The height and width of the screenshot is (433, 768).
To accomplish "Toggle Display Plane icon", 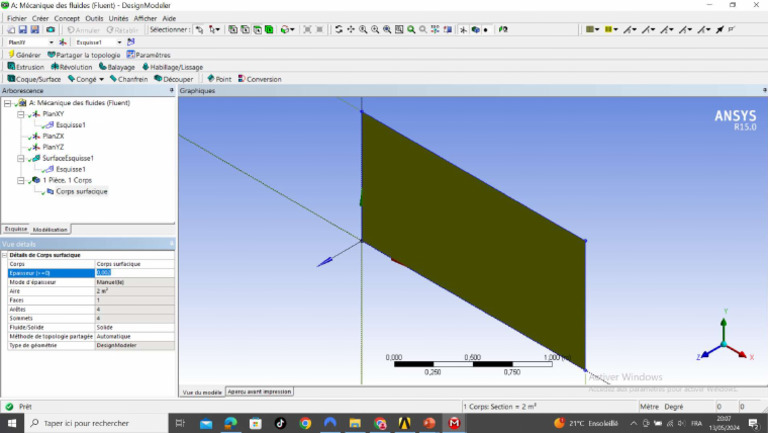I will 463,30.
